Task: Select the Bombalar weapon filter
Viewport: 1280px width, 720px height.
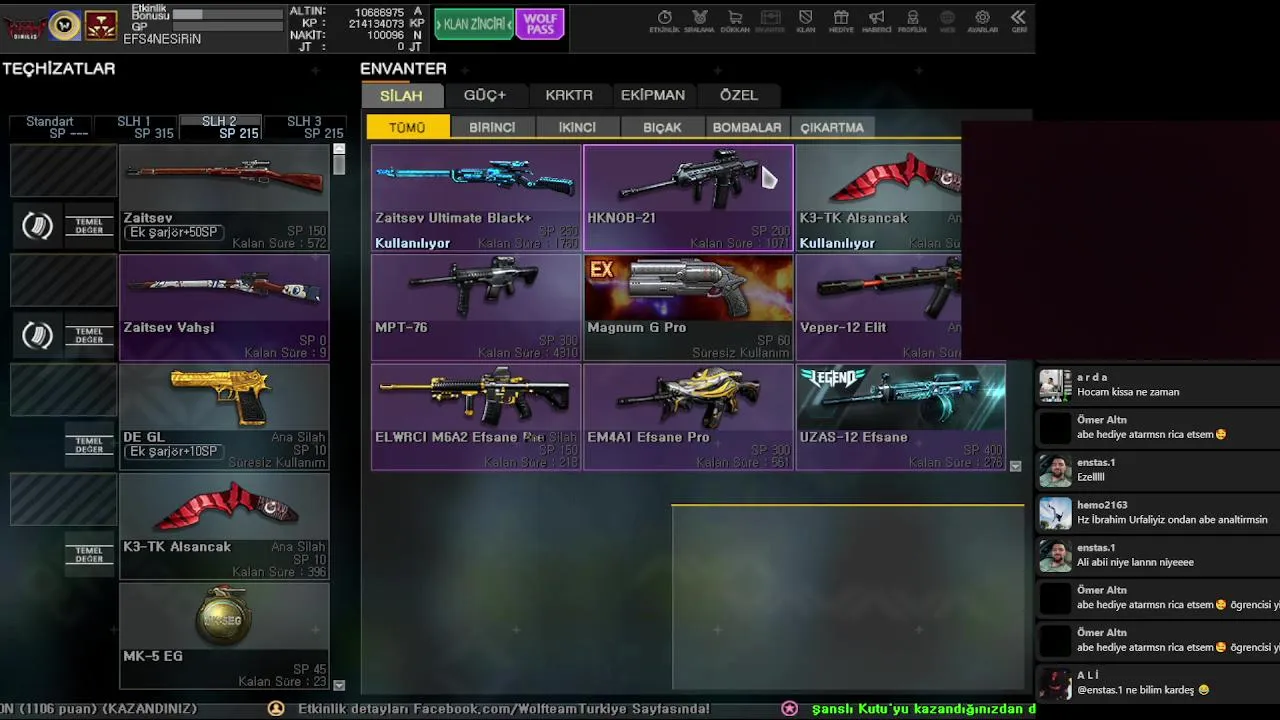Action: pyautogui.click(x=747, y=127)
